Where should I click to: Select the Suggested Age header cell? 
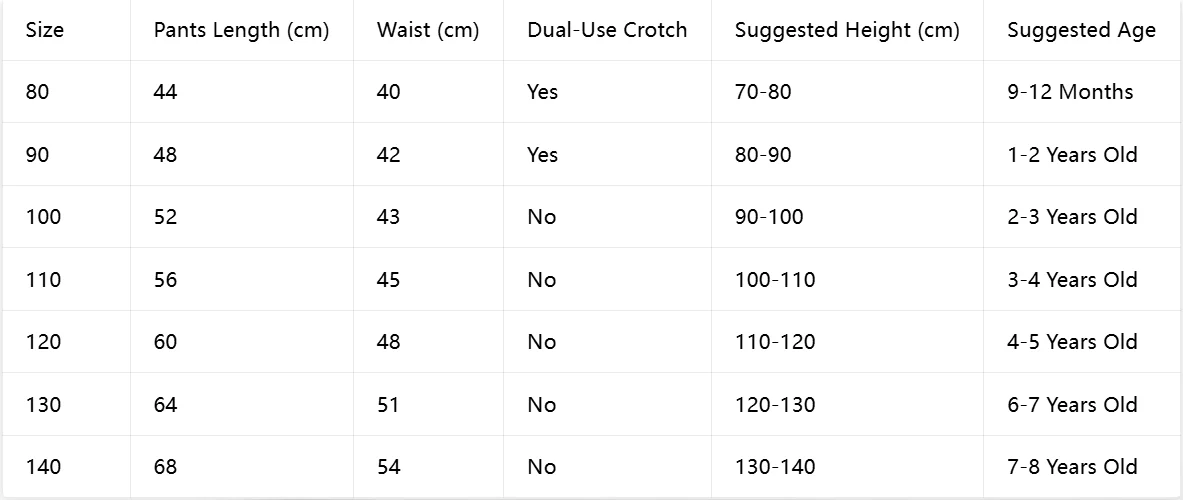click(x=1081, y=30)
